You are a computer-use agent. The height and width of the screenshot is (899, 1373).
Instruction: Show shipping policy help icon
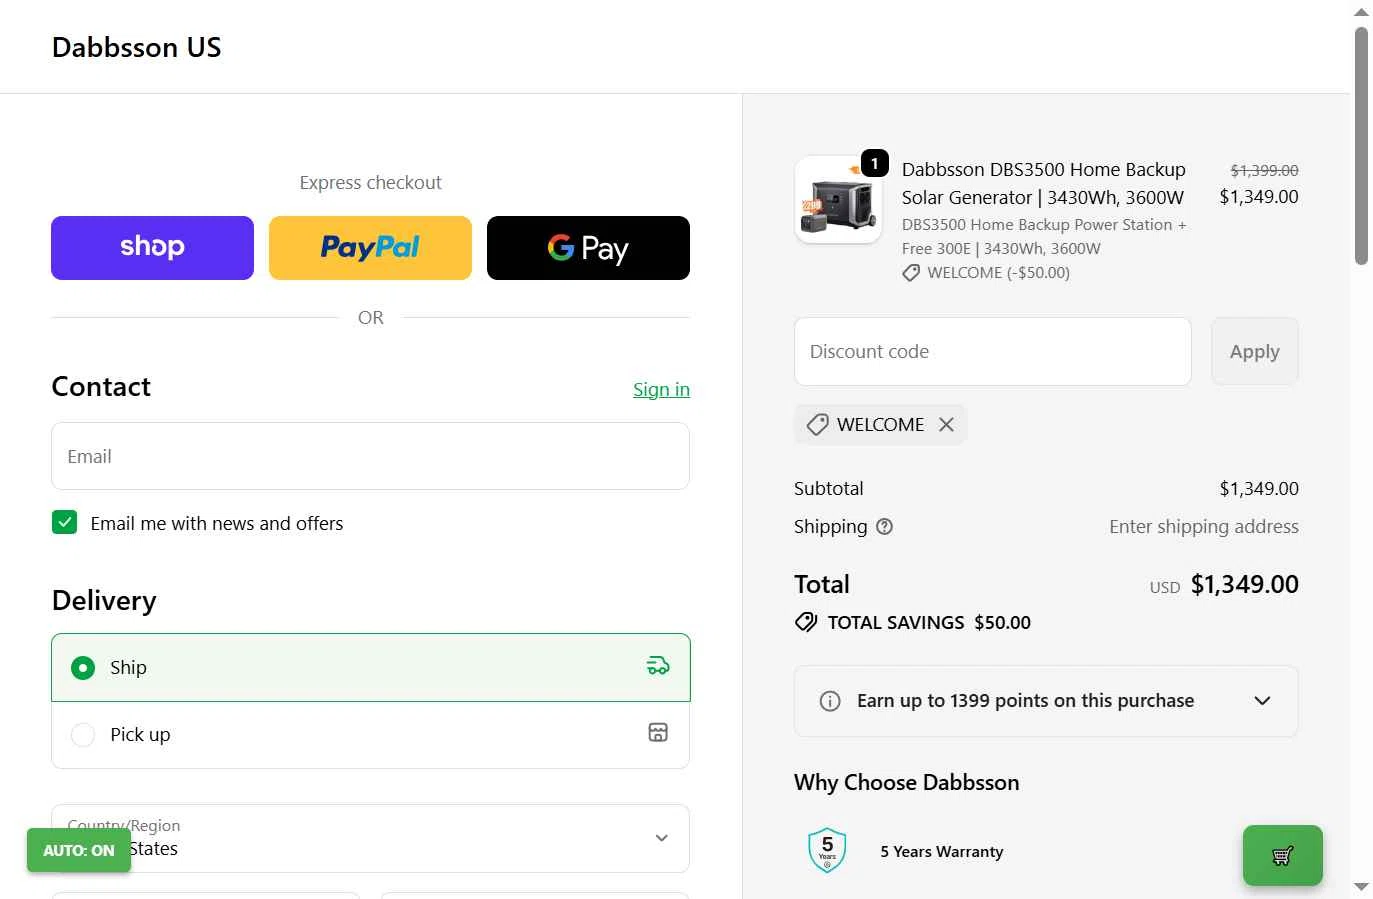[x=884, y=526]
